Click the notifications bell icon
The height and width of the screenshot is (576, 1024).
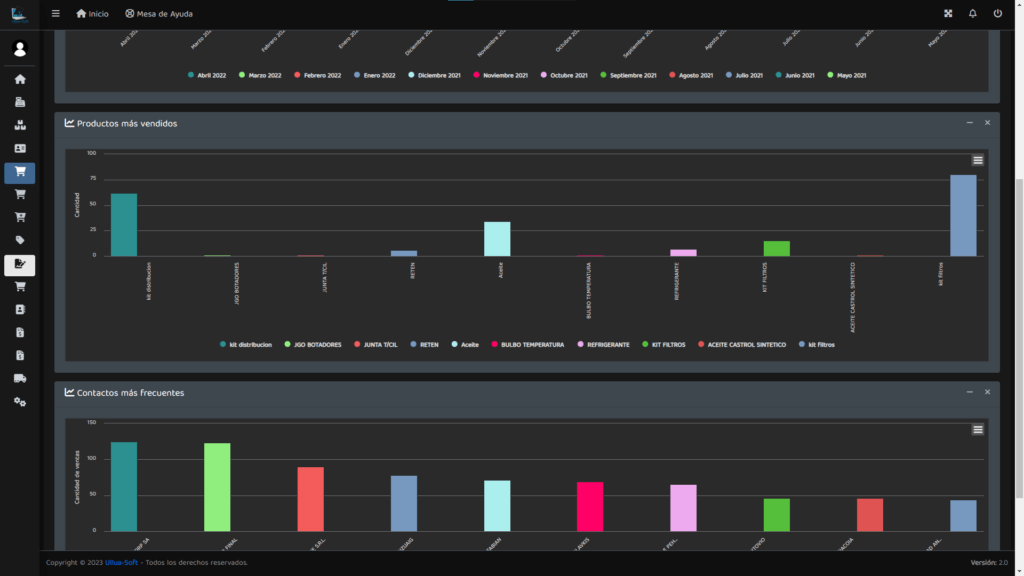[973, 14]
